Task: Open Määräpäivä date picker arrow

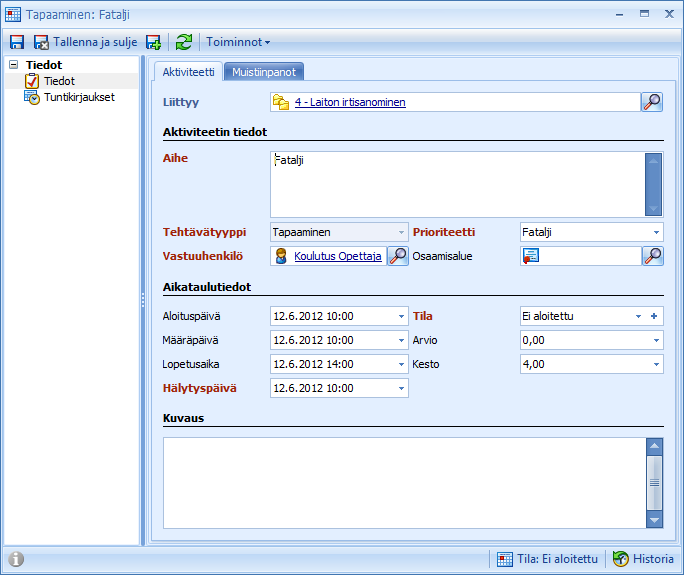Action: click(401, 340)
